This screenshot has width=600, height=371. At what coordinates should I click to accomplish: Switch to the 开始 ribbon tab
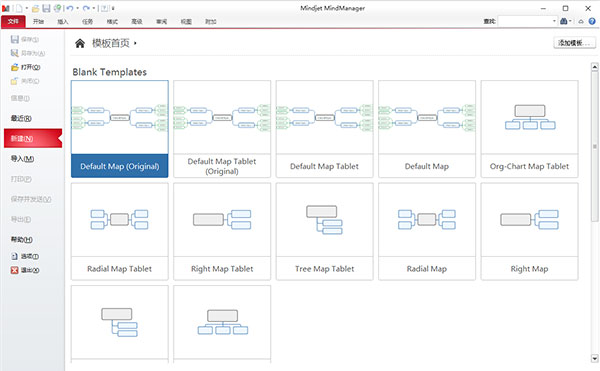38,21
